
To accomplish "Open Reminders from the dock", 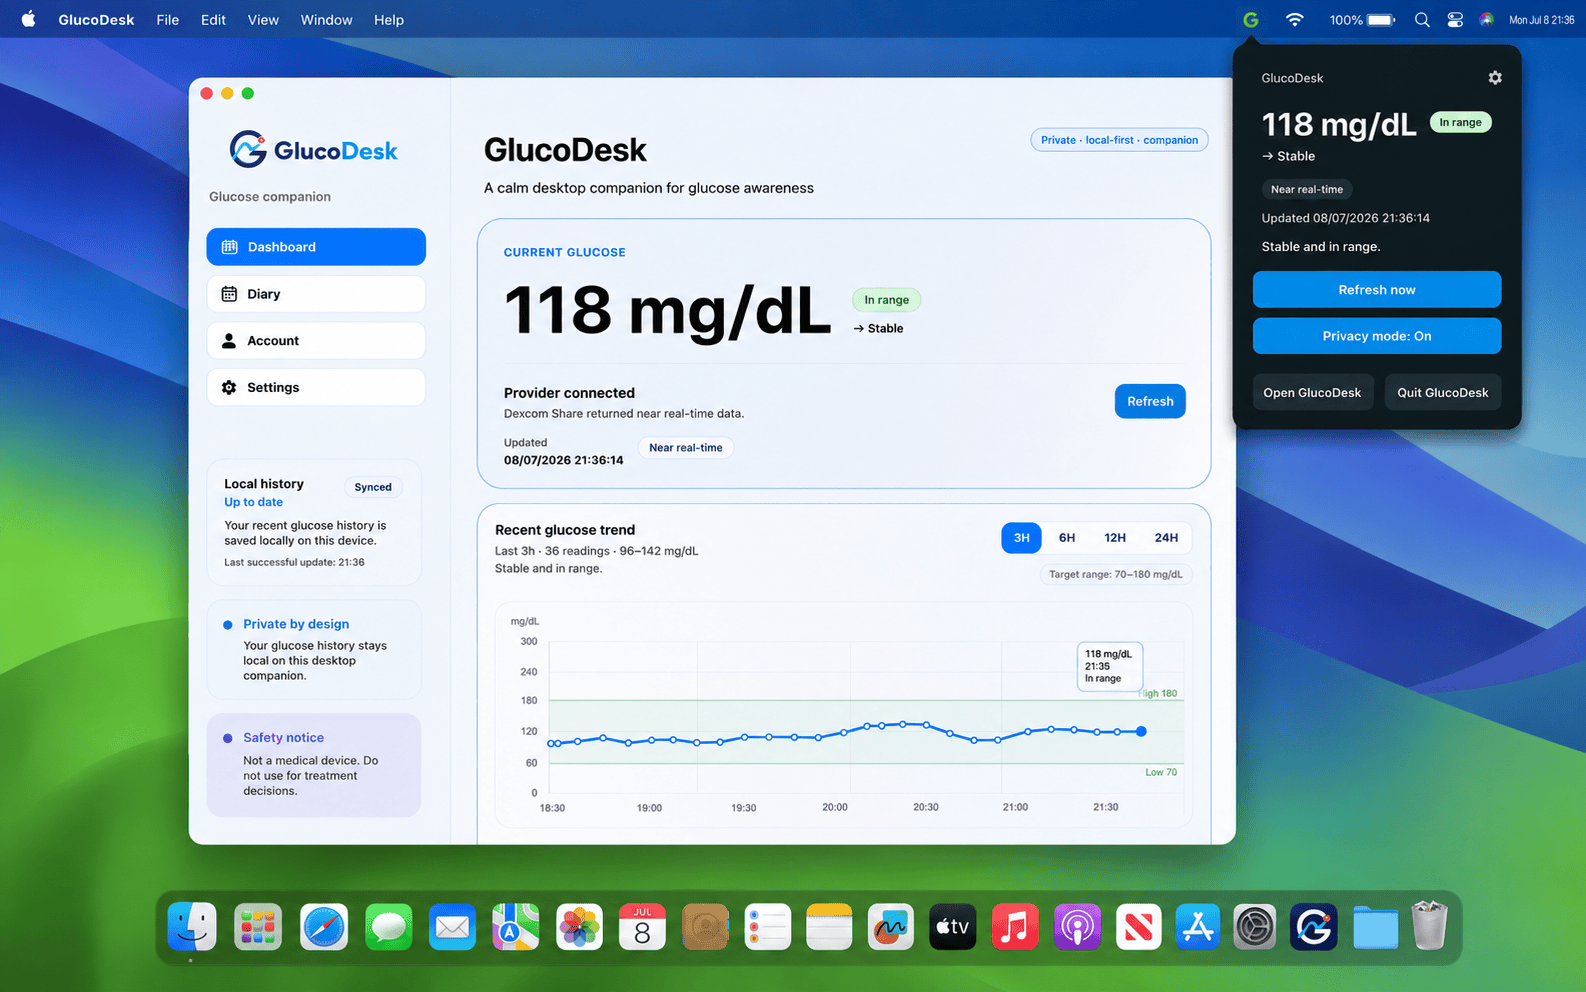I will [767, 927].
